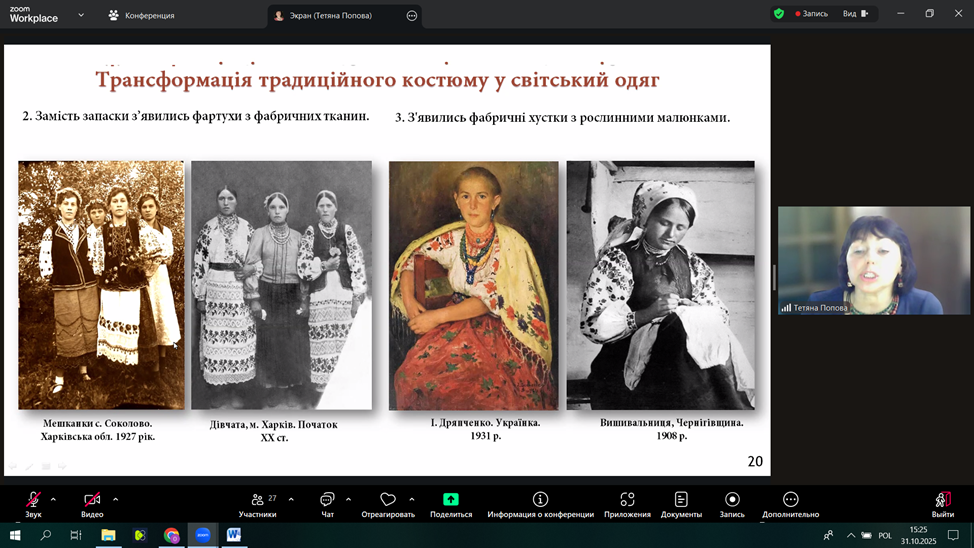Toggle recording with the Record button
The width and height of the screenshot is (974, 548).
(732, 504)
